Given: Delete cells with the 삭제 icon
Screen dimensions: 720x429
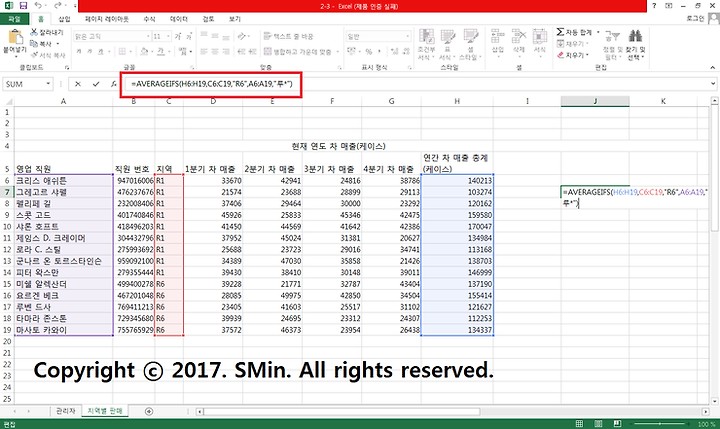Looking at the screenshot, I should coord(519,41).
